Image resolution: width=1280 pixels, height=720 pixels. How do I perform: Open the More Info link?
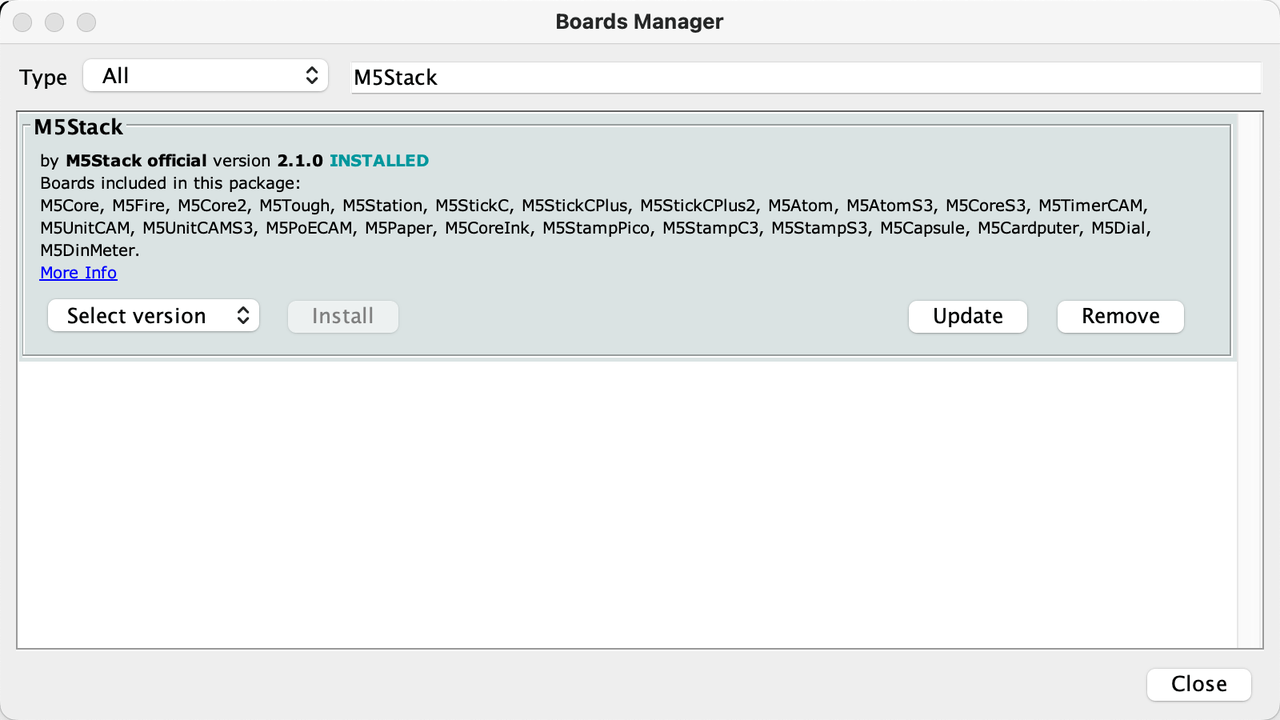(78, 272)
